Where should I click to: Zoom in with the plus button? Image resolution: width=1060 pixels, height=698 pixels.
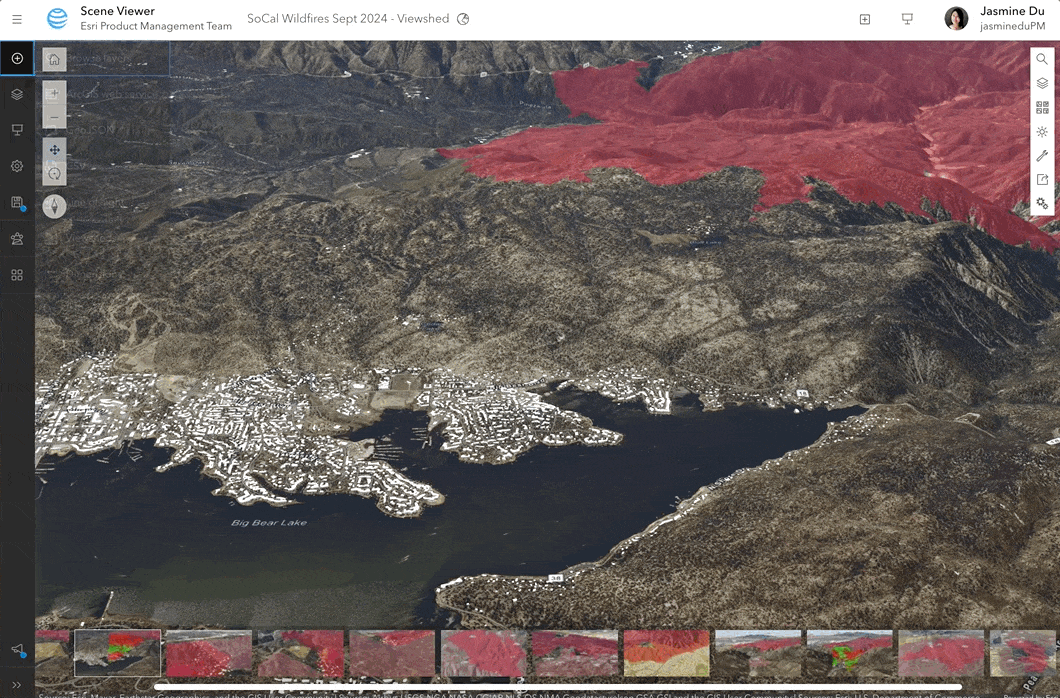54,94
